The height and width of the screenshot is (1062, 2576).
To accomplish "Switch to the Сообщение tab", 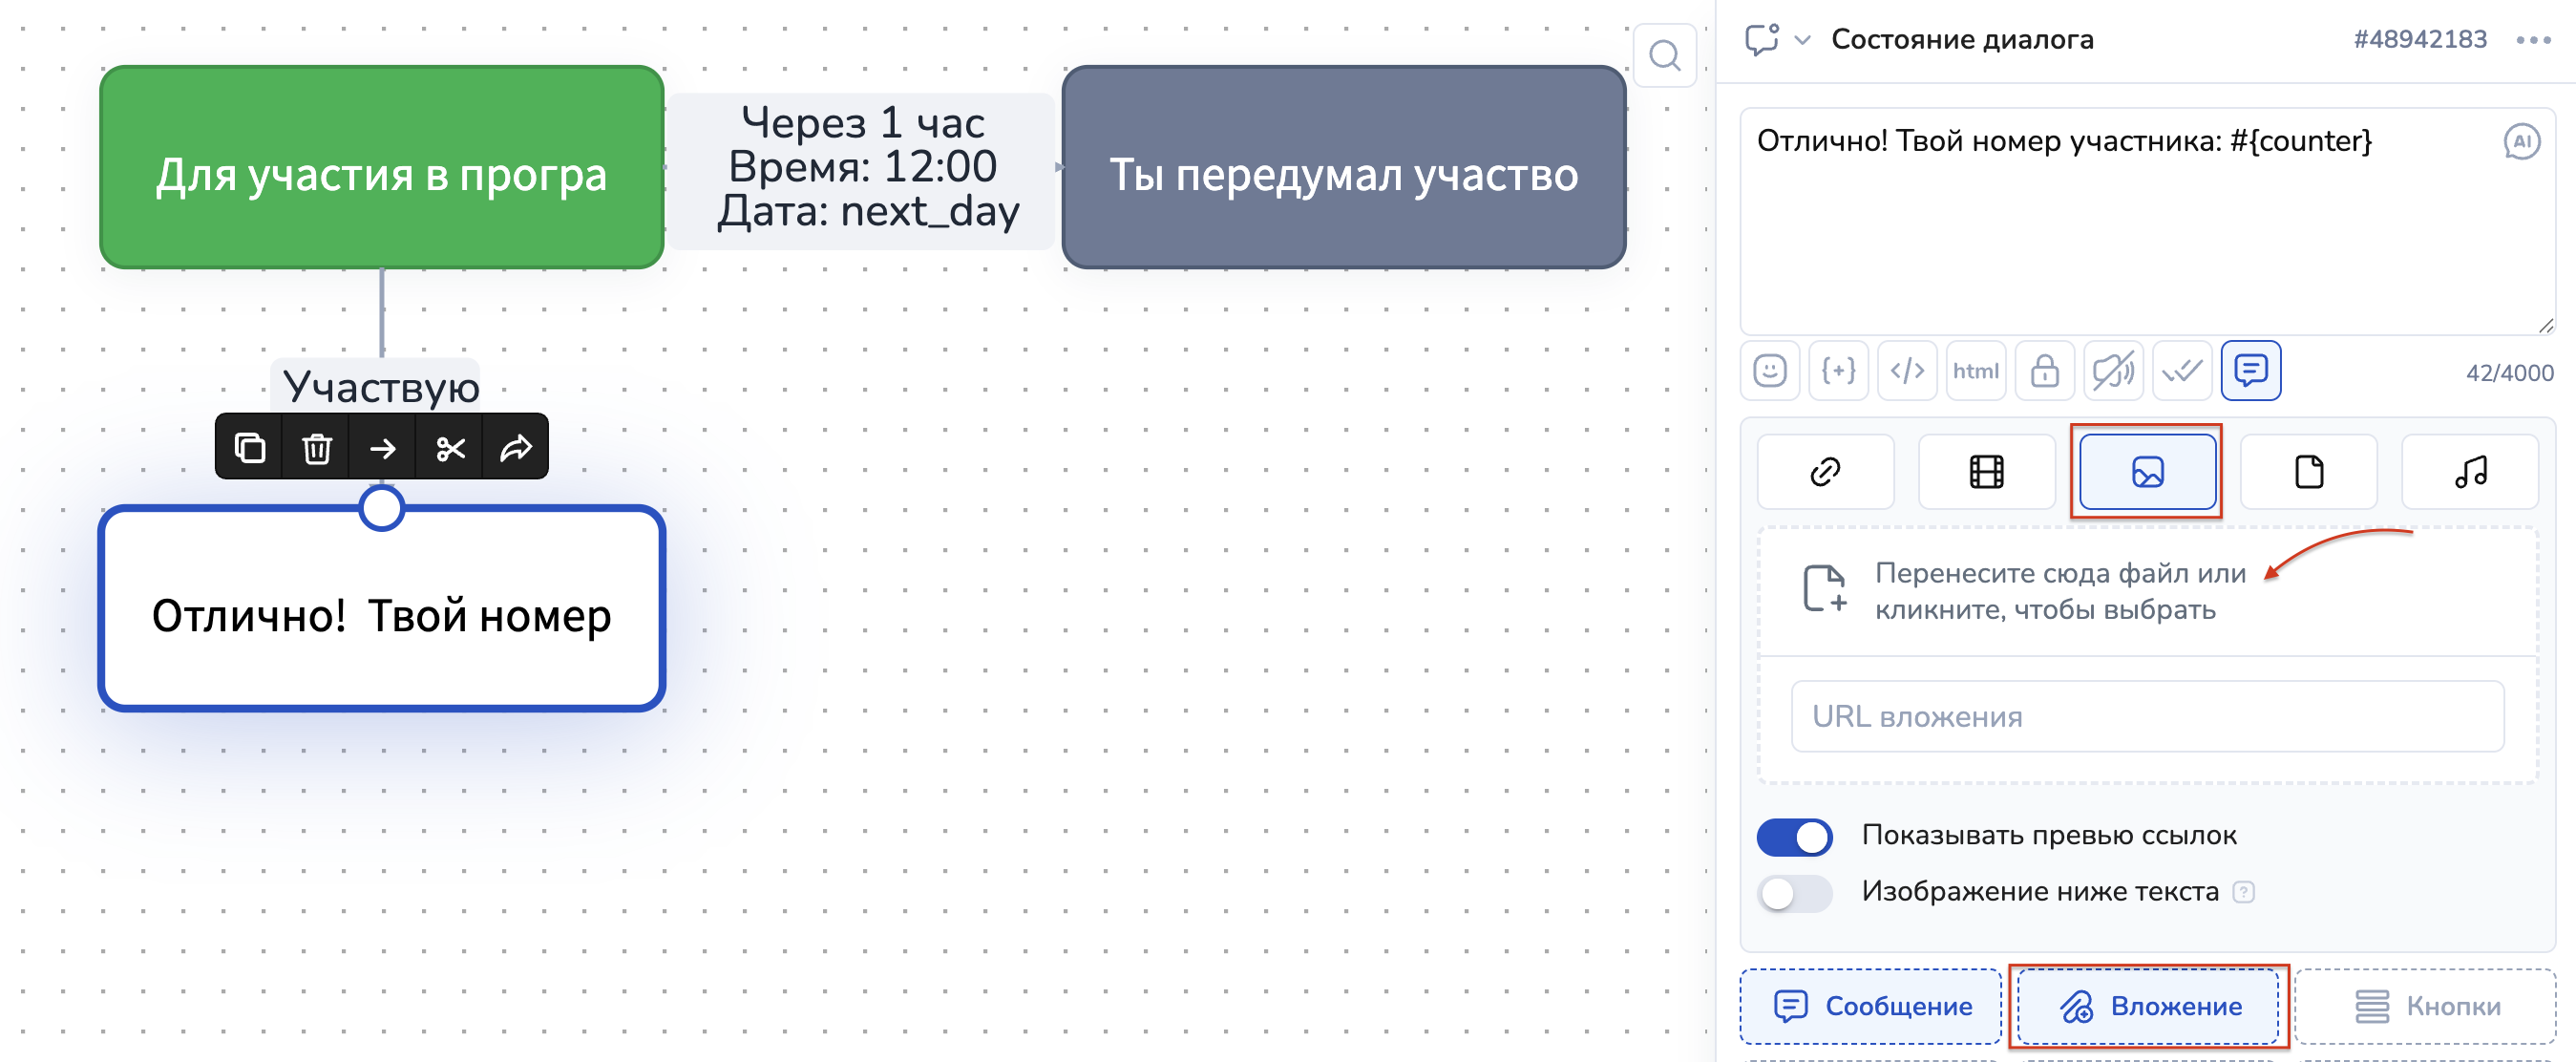I will pos(1870,1006).
